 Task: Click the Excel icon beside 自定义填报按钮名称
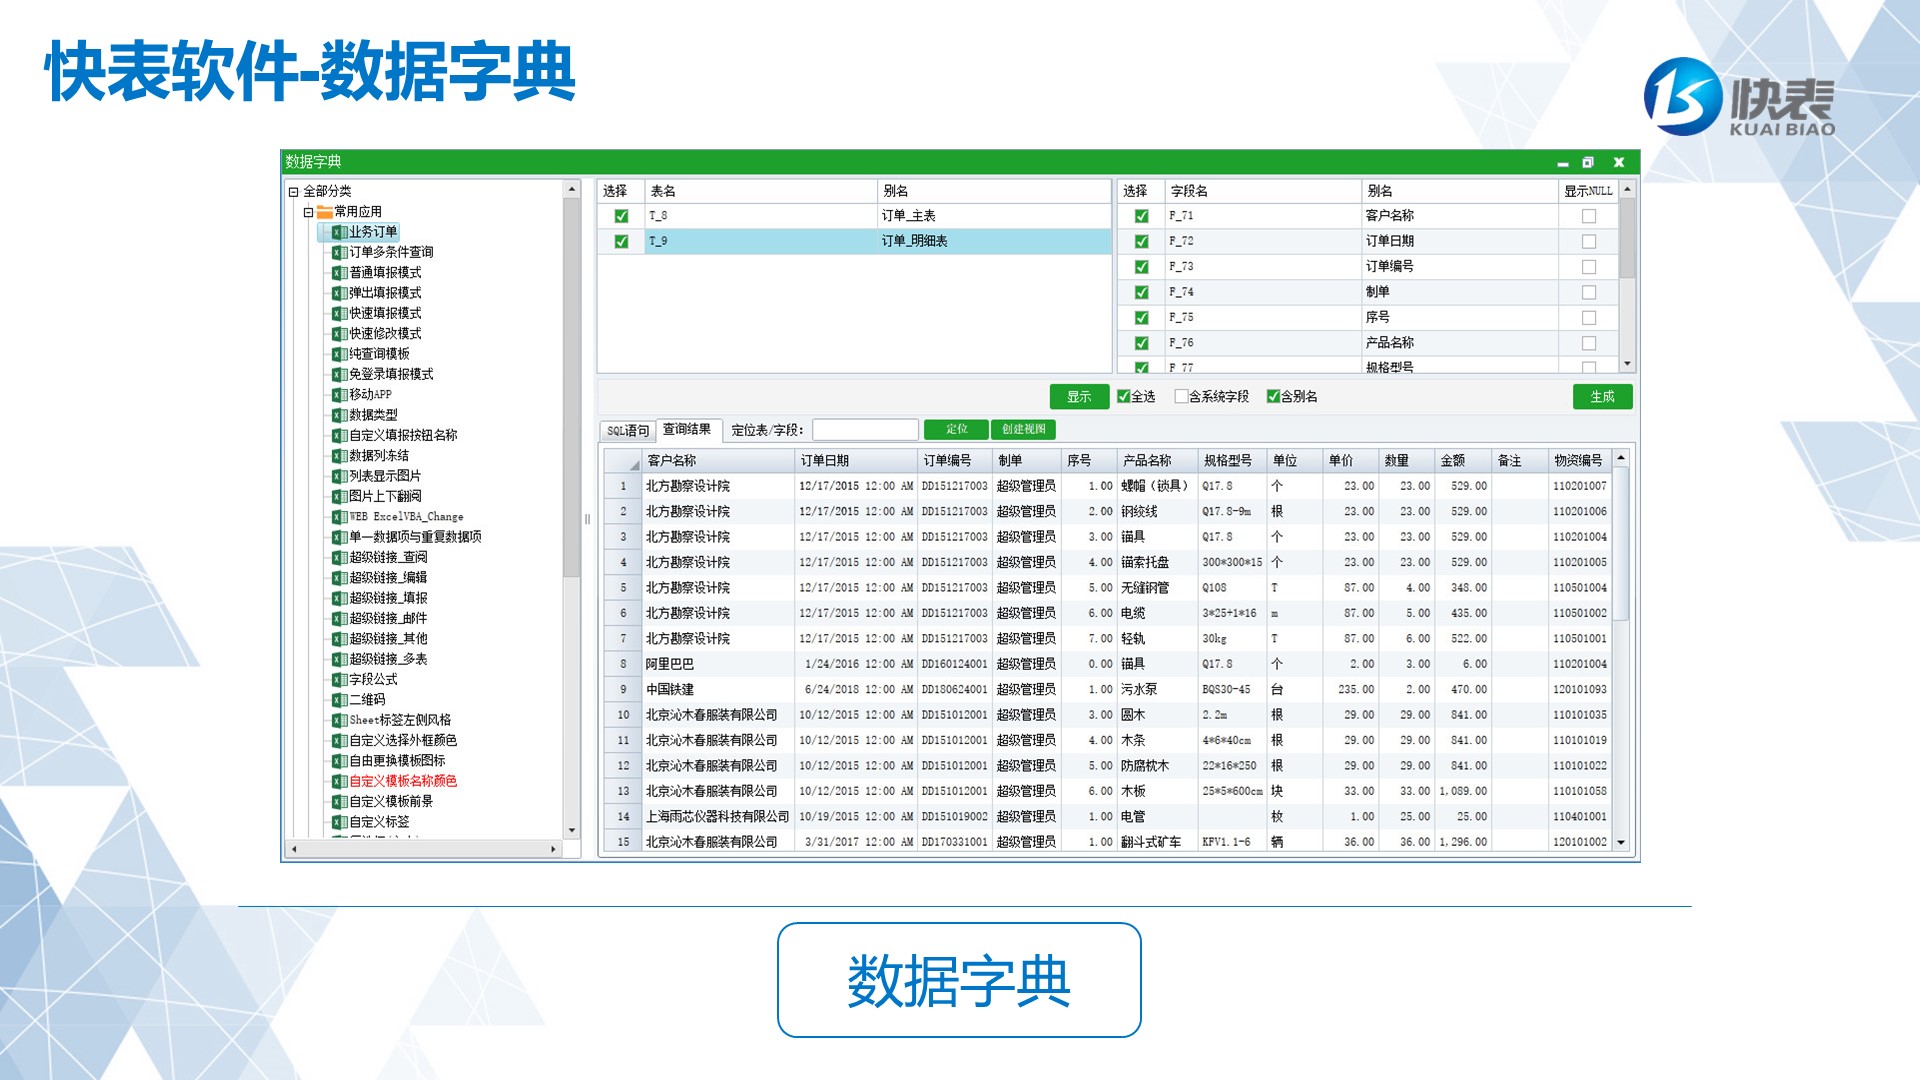(339, 435)
